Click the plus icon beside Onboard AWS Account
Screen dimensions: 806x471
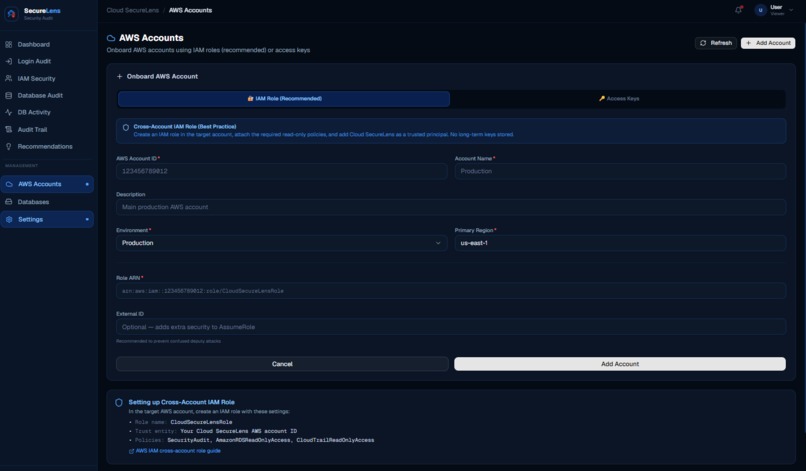click(119, 76)
